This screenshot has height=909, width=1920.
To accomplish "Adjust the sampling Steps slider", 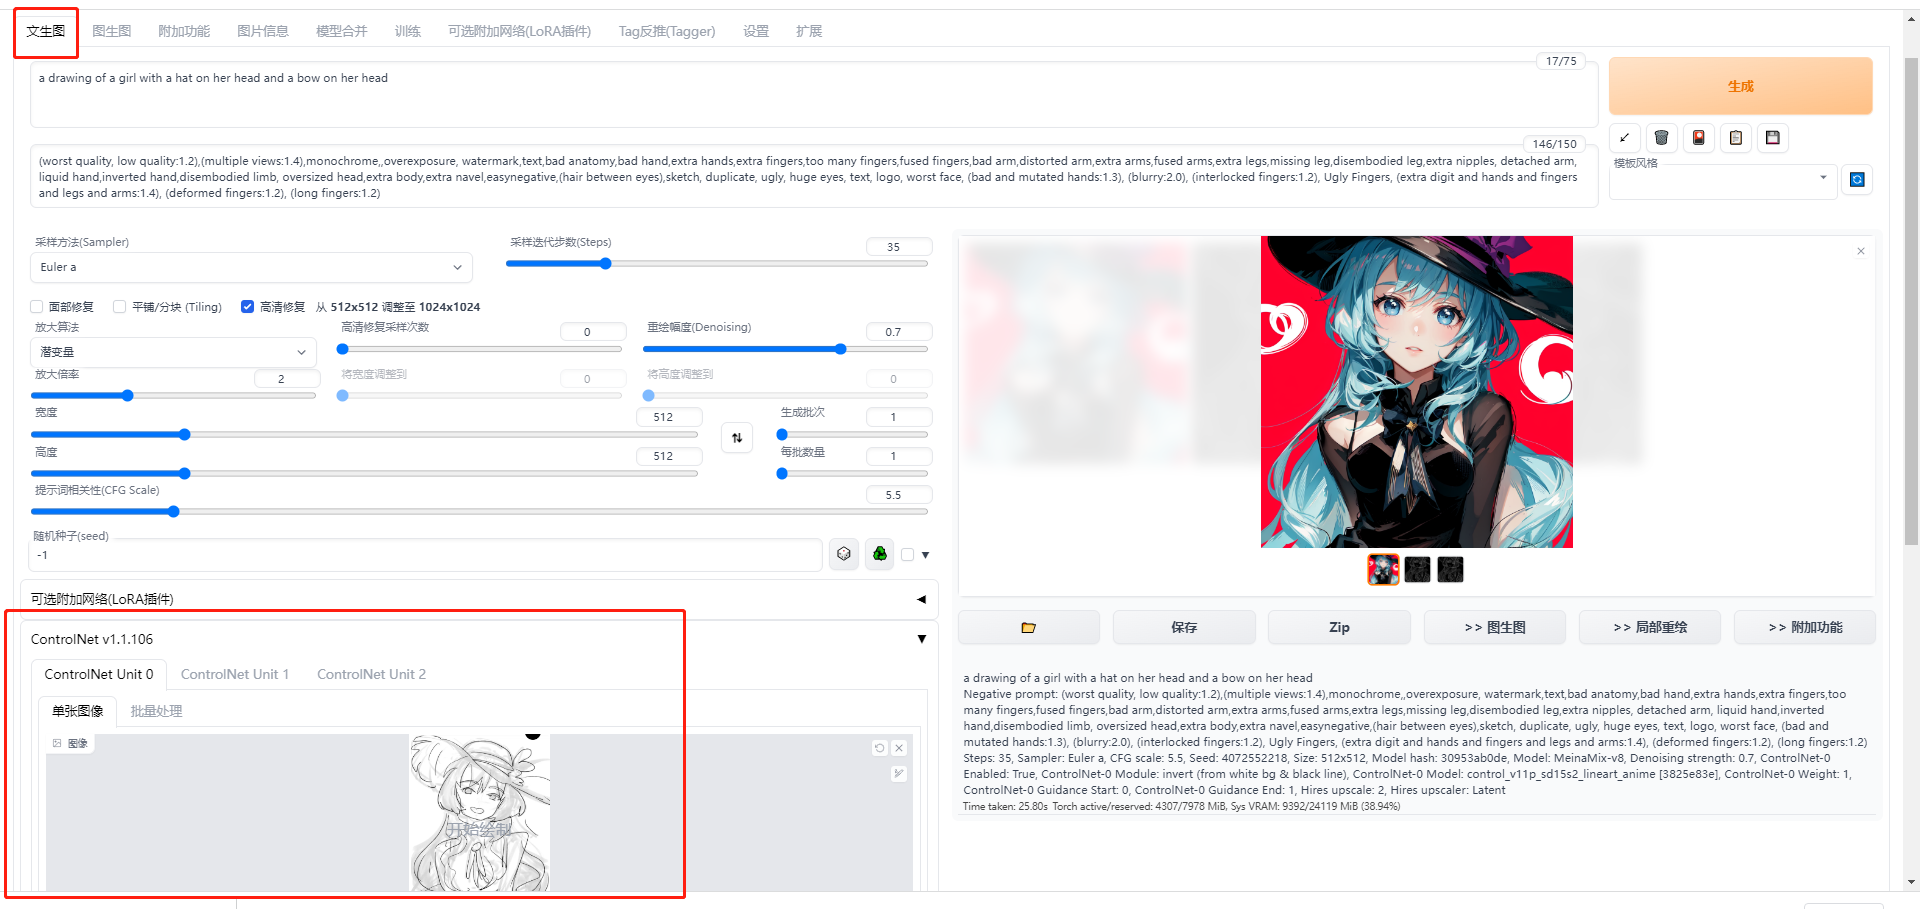I will (x=717, y=264).
